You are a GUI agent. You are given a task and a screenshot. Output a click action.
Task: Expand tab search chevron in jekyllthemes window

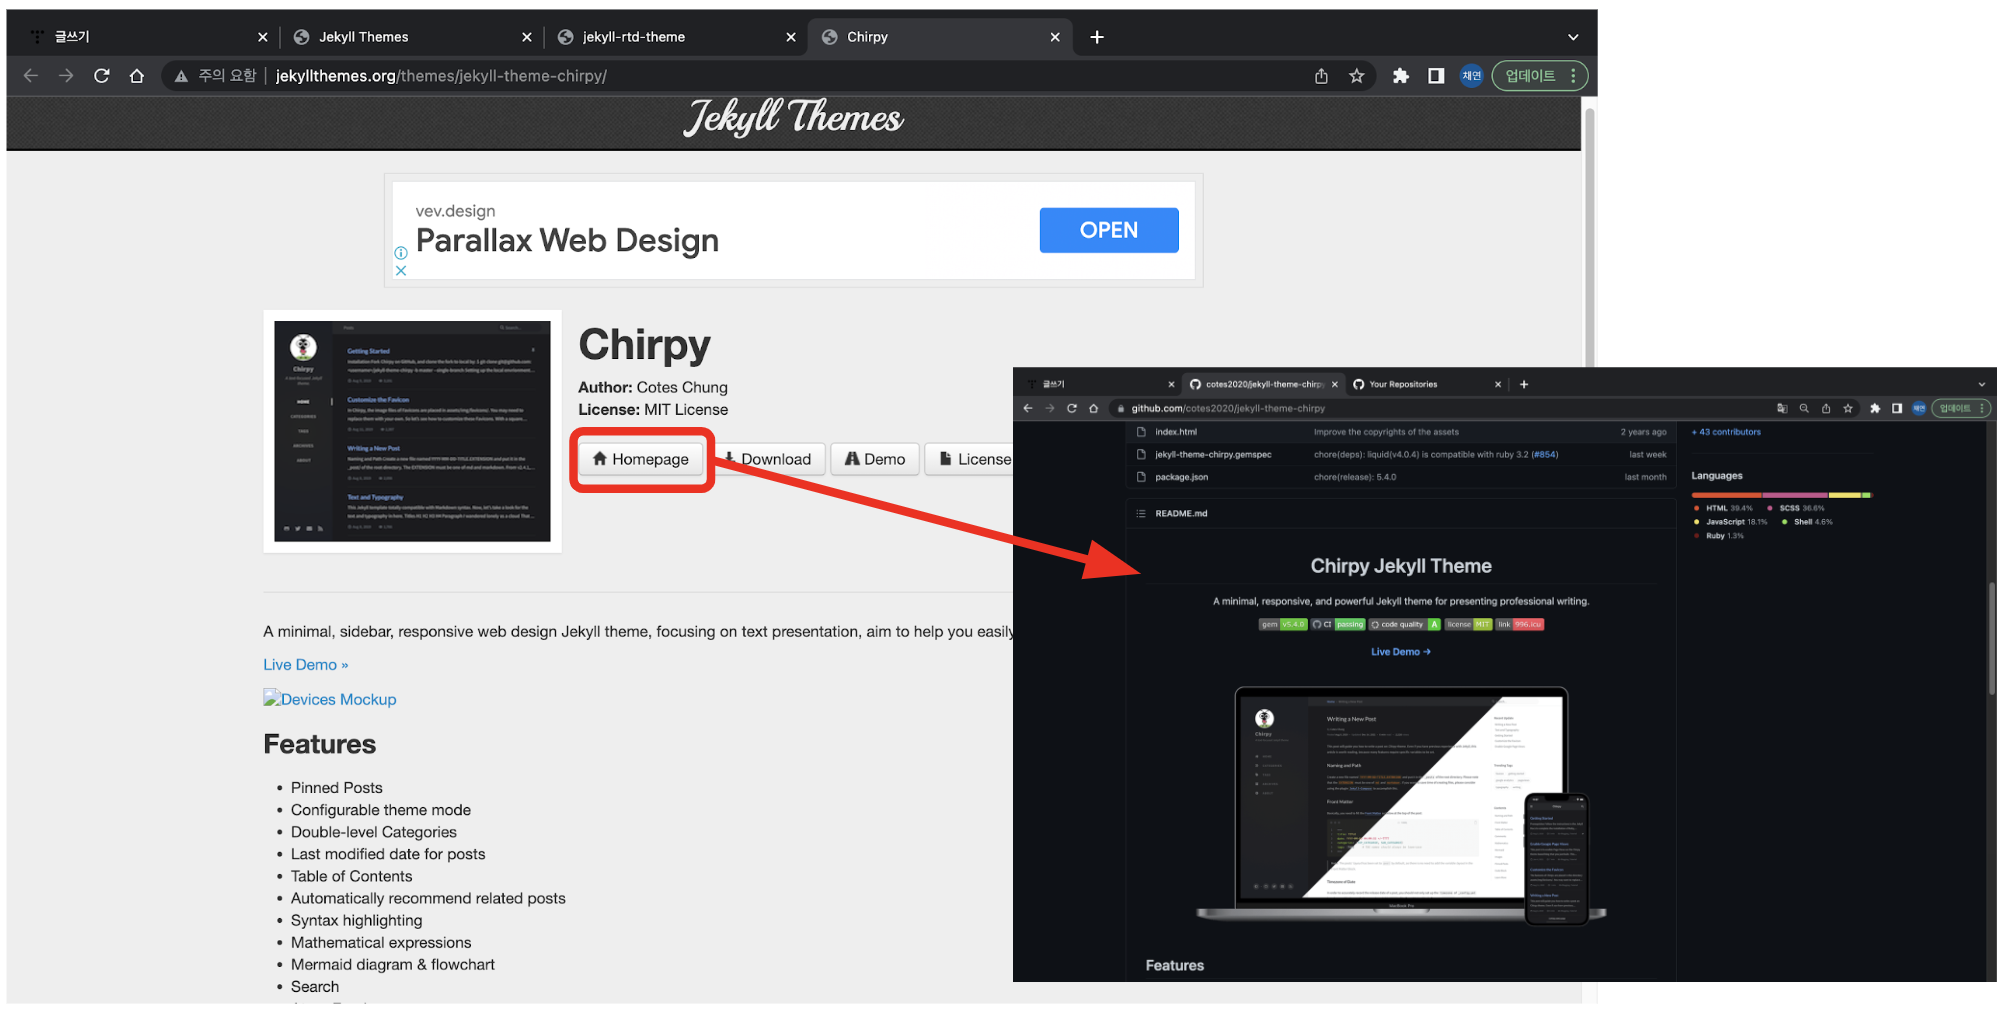click(x=1573, y=37)
